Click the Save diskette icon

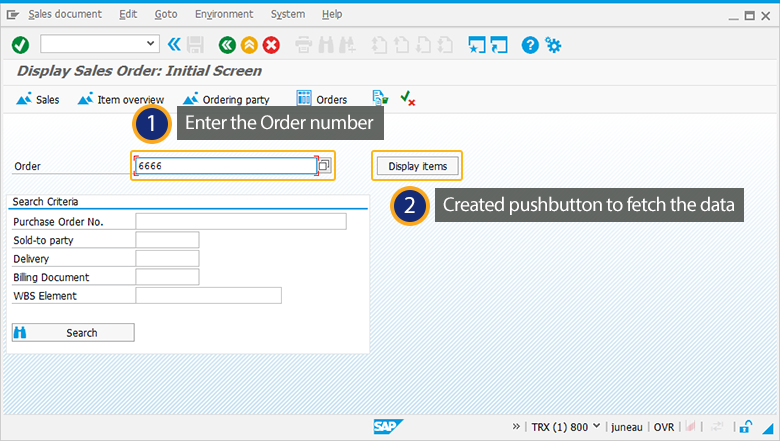pos(195,45)
